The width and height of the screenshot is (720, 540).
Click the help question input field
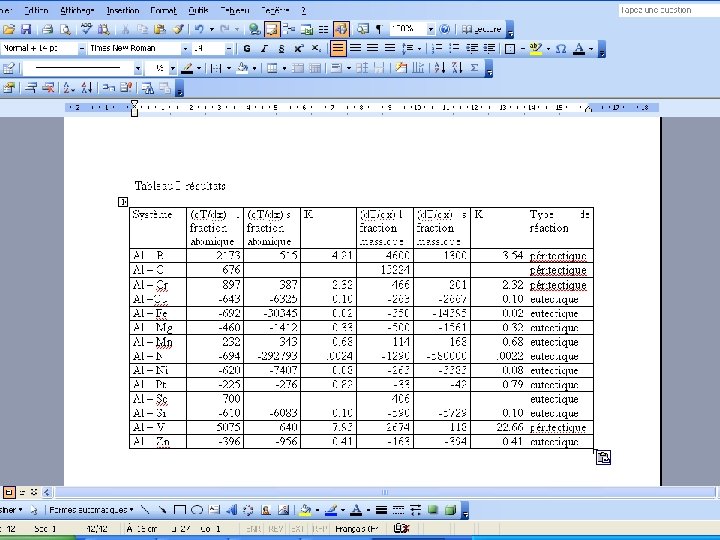669,10
